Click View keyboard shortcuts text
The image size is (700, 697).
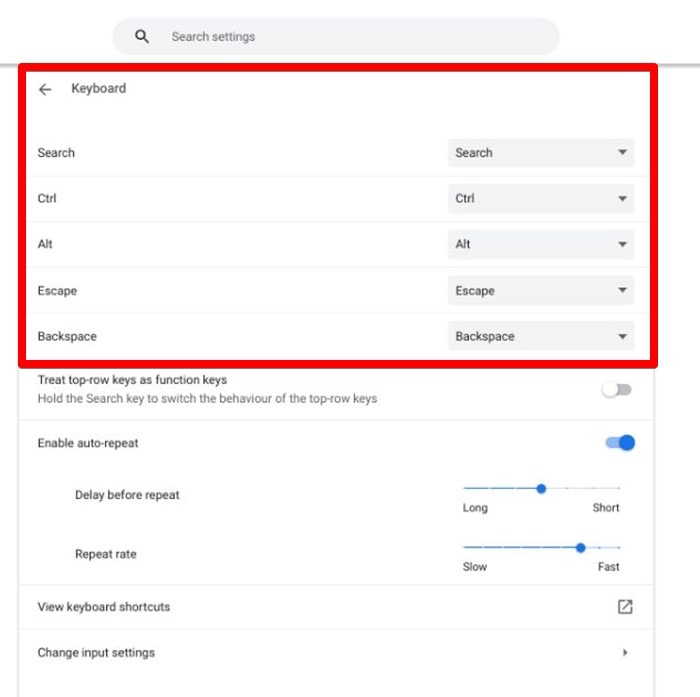(104, 607)
